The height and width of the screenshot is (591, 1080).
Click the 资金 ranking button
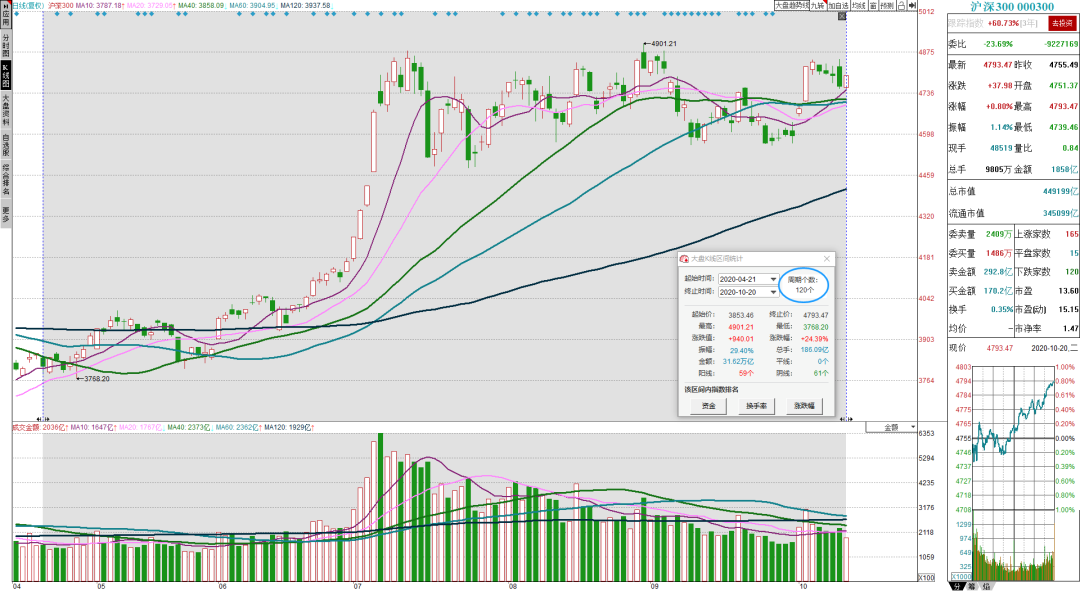(708, 406)
